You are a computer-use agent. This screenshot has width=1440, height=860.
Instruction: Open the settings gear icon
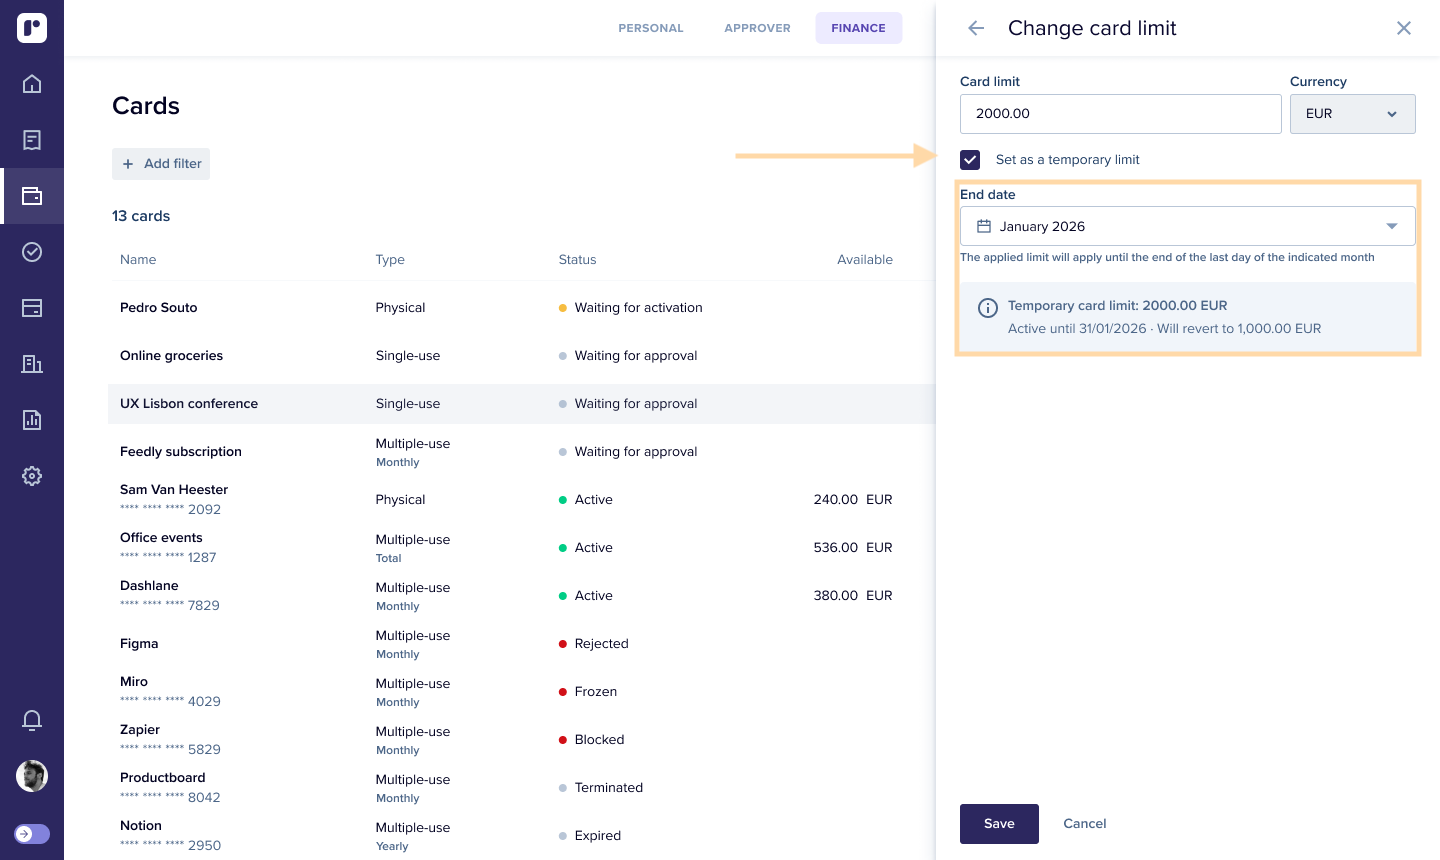click(x=32, y=476)
